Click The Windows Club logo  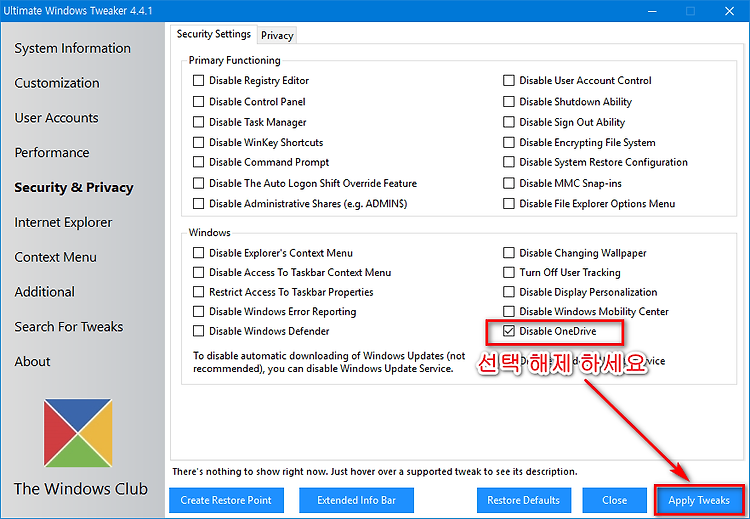[x=78, y=433]
